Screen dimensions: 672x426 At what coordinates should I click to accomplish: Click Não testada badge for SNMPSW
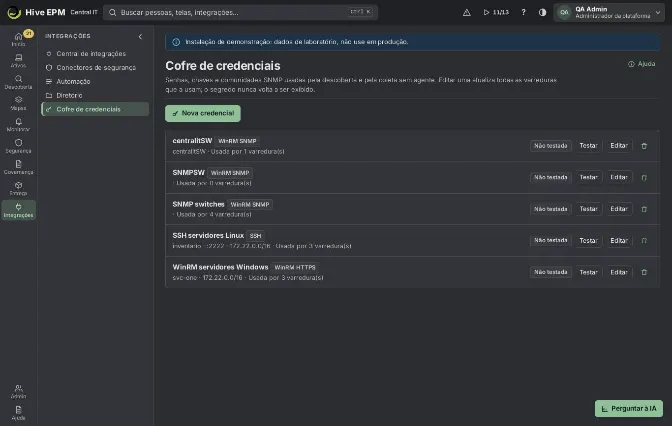point(551,177)
